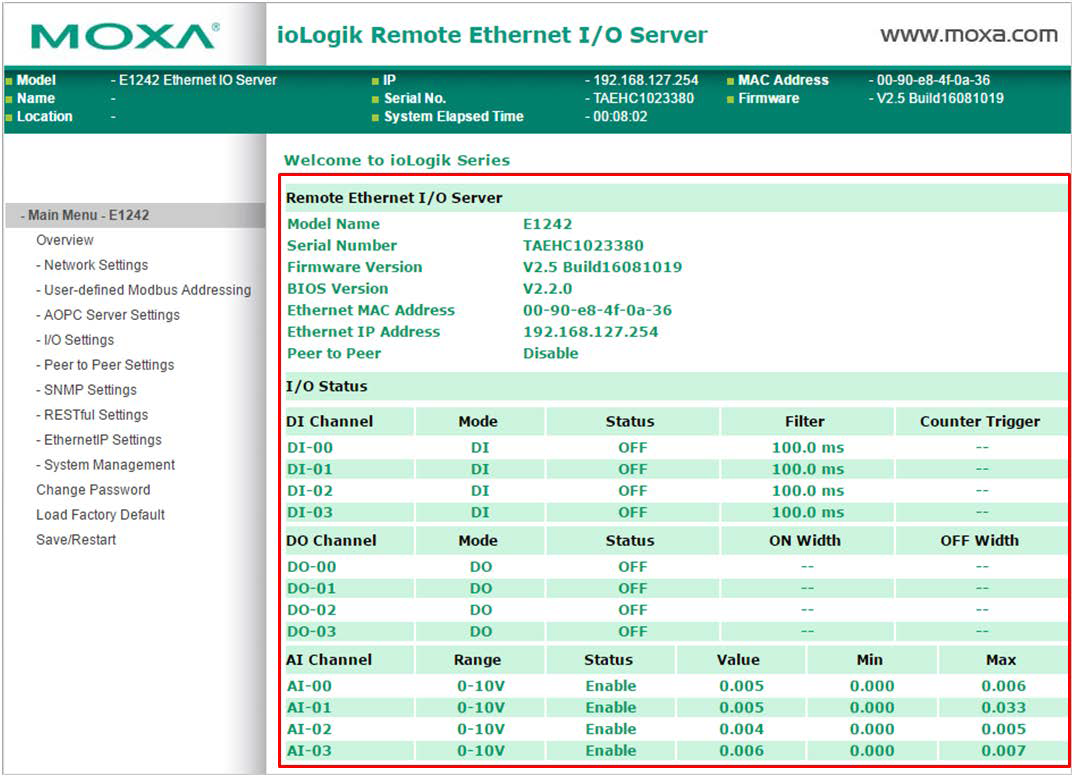Click Welcome to ioLogik Series heading

(397, 160)
